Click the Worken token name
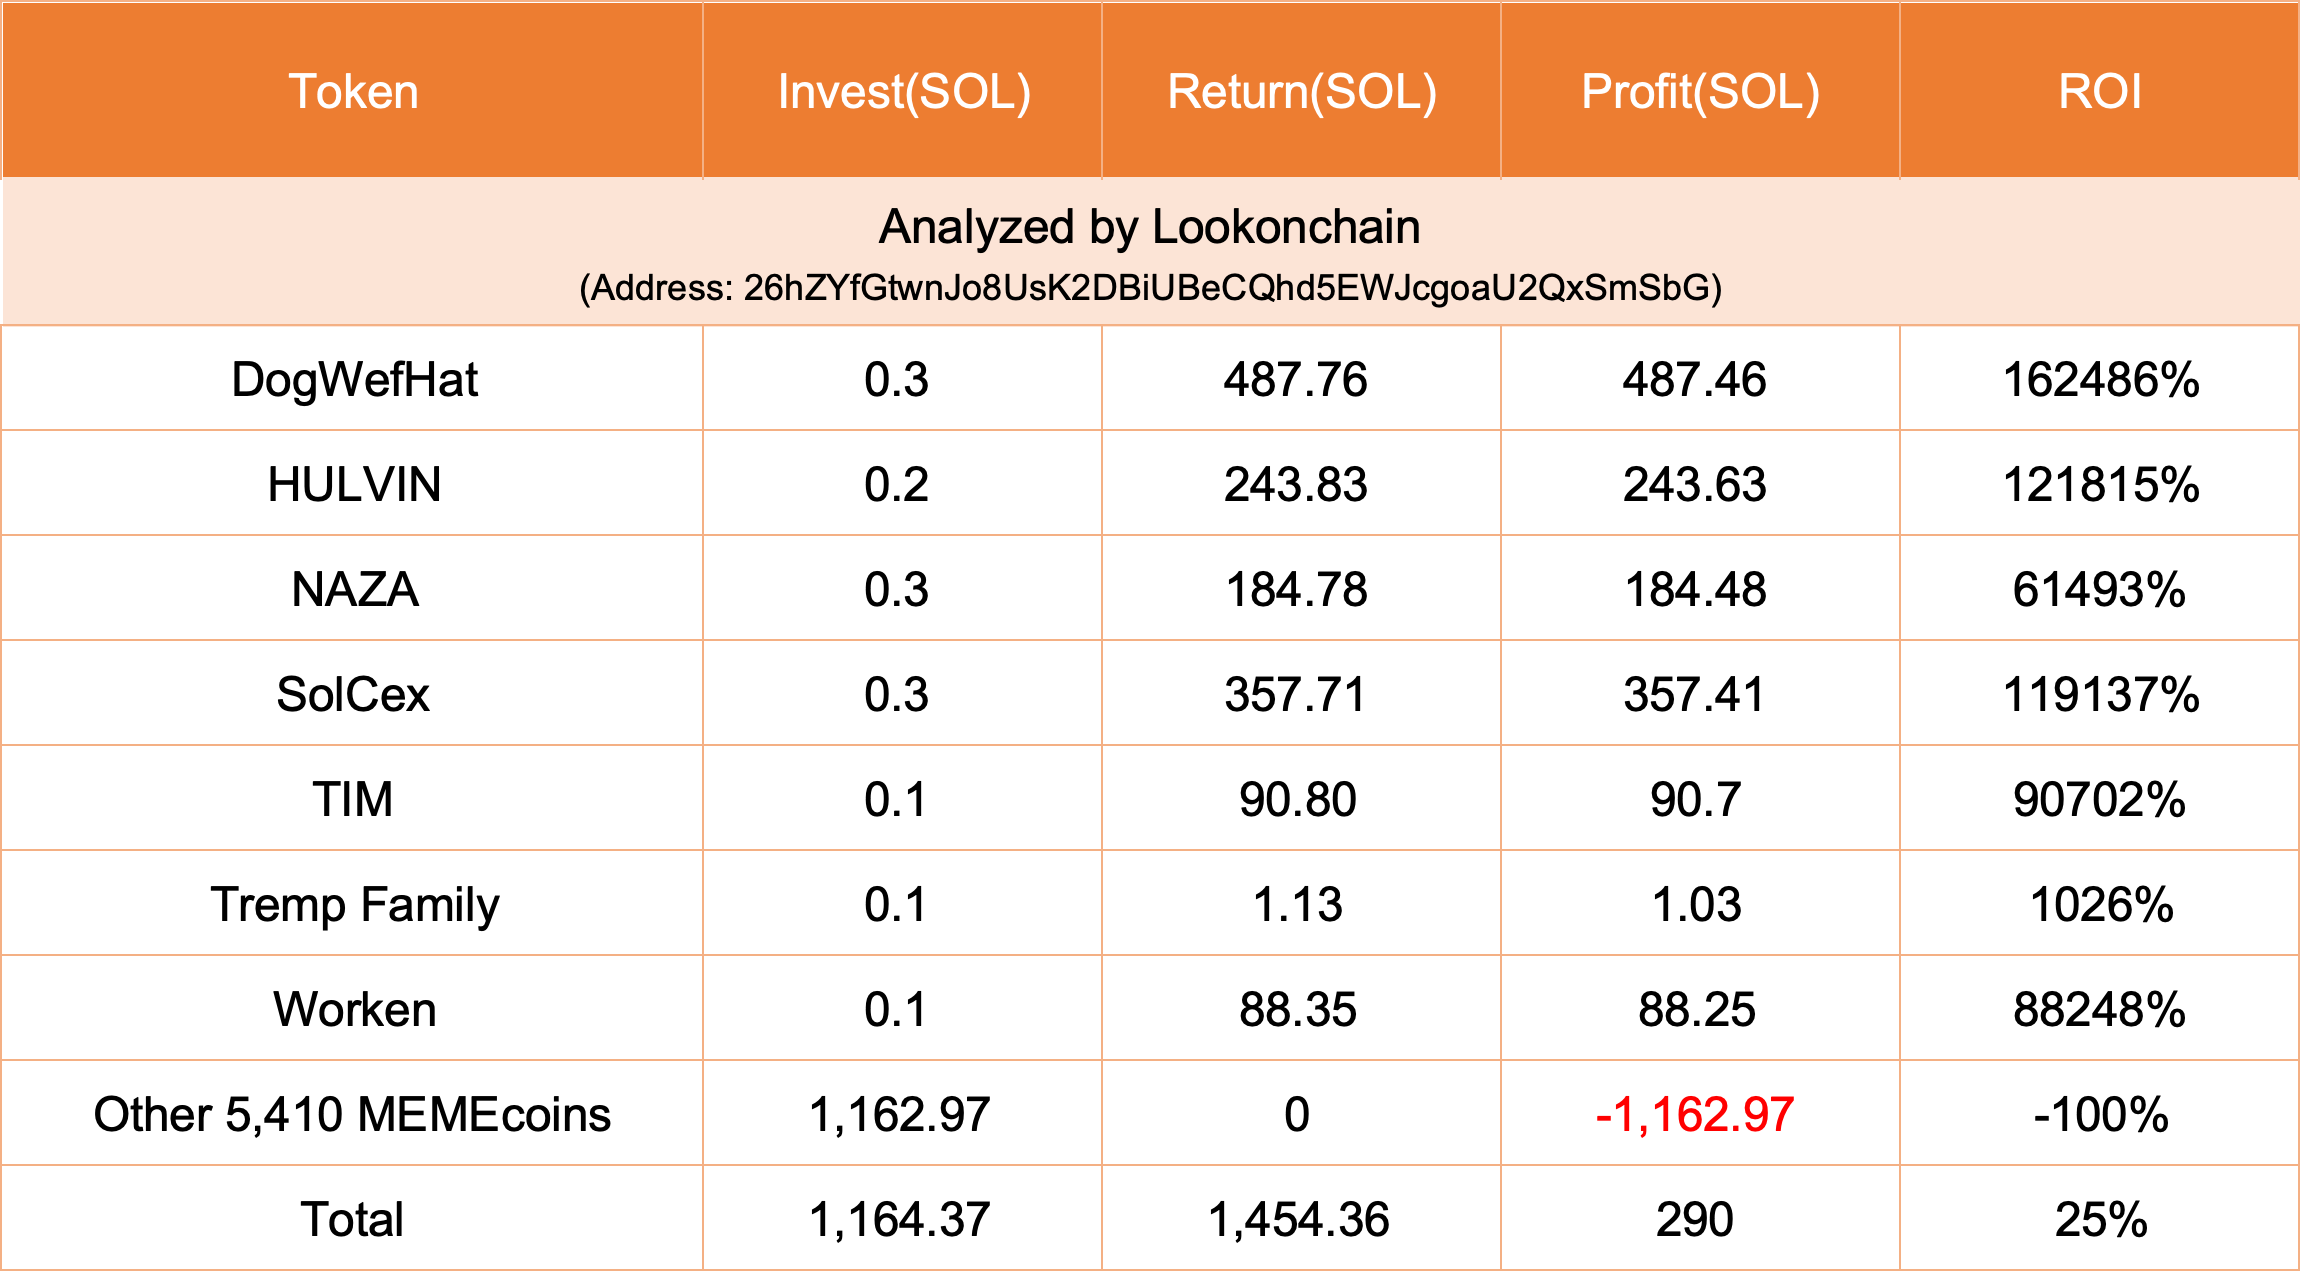This screenshot has height=1271, width=2300. (354, 1010)
